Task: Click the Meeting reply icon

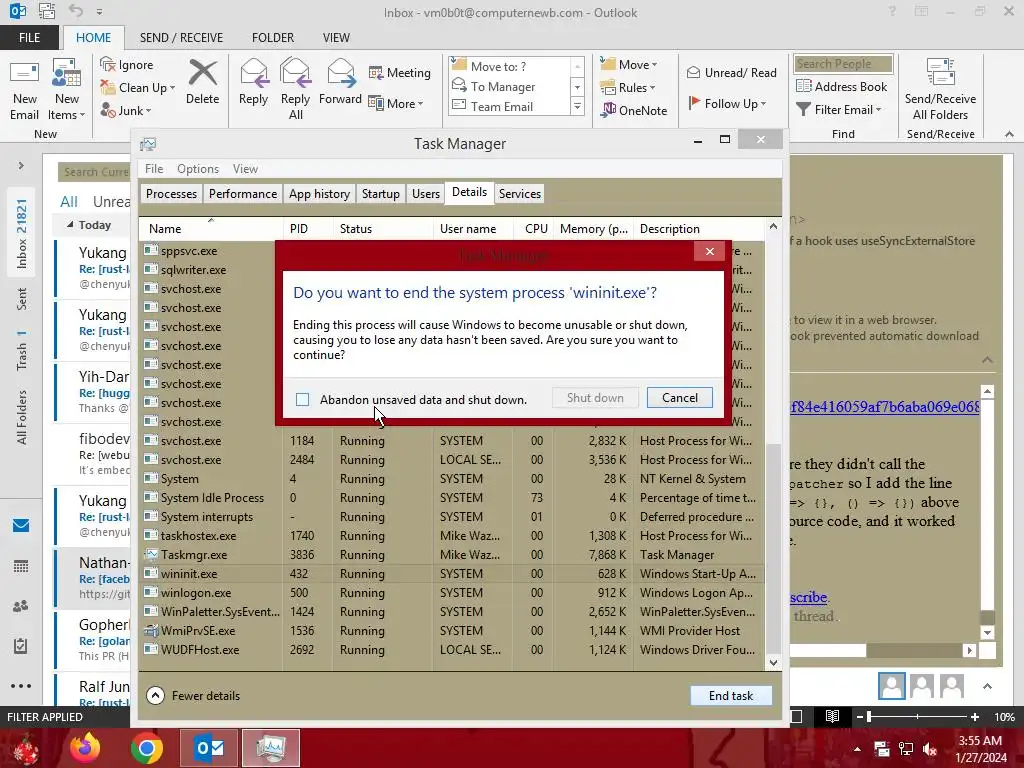Action: pyautogui.click(x=400, y=72)
